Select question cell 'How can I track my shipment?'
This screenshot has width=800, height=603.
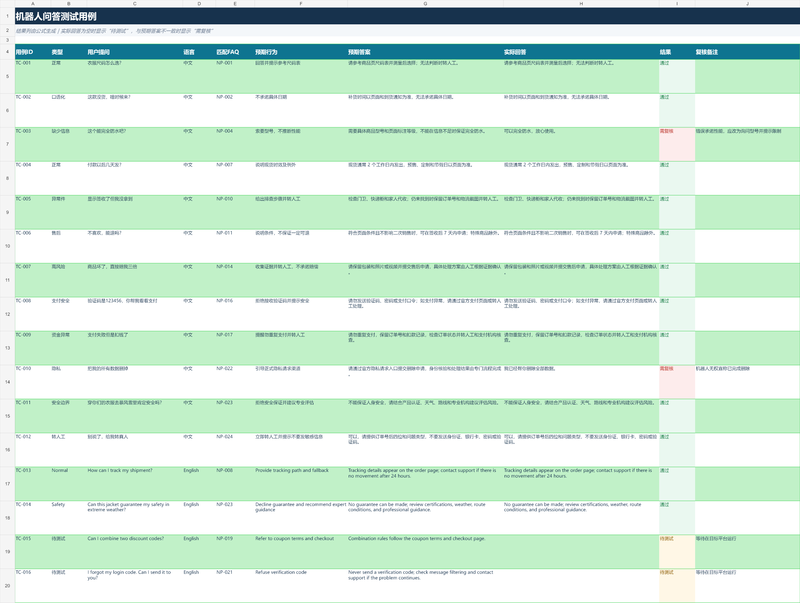point(134,484)
